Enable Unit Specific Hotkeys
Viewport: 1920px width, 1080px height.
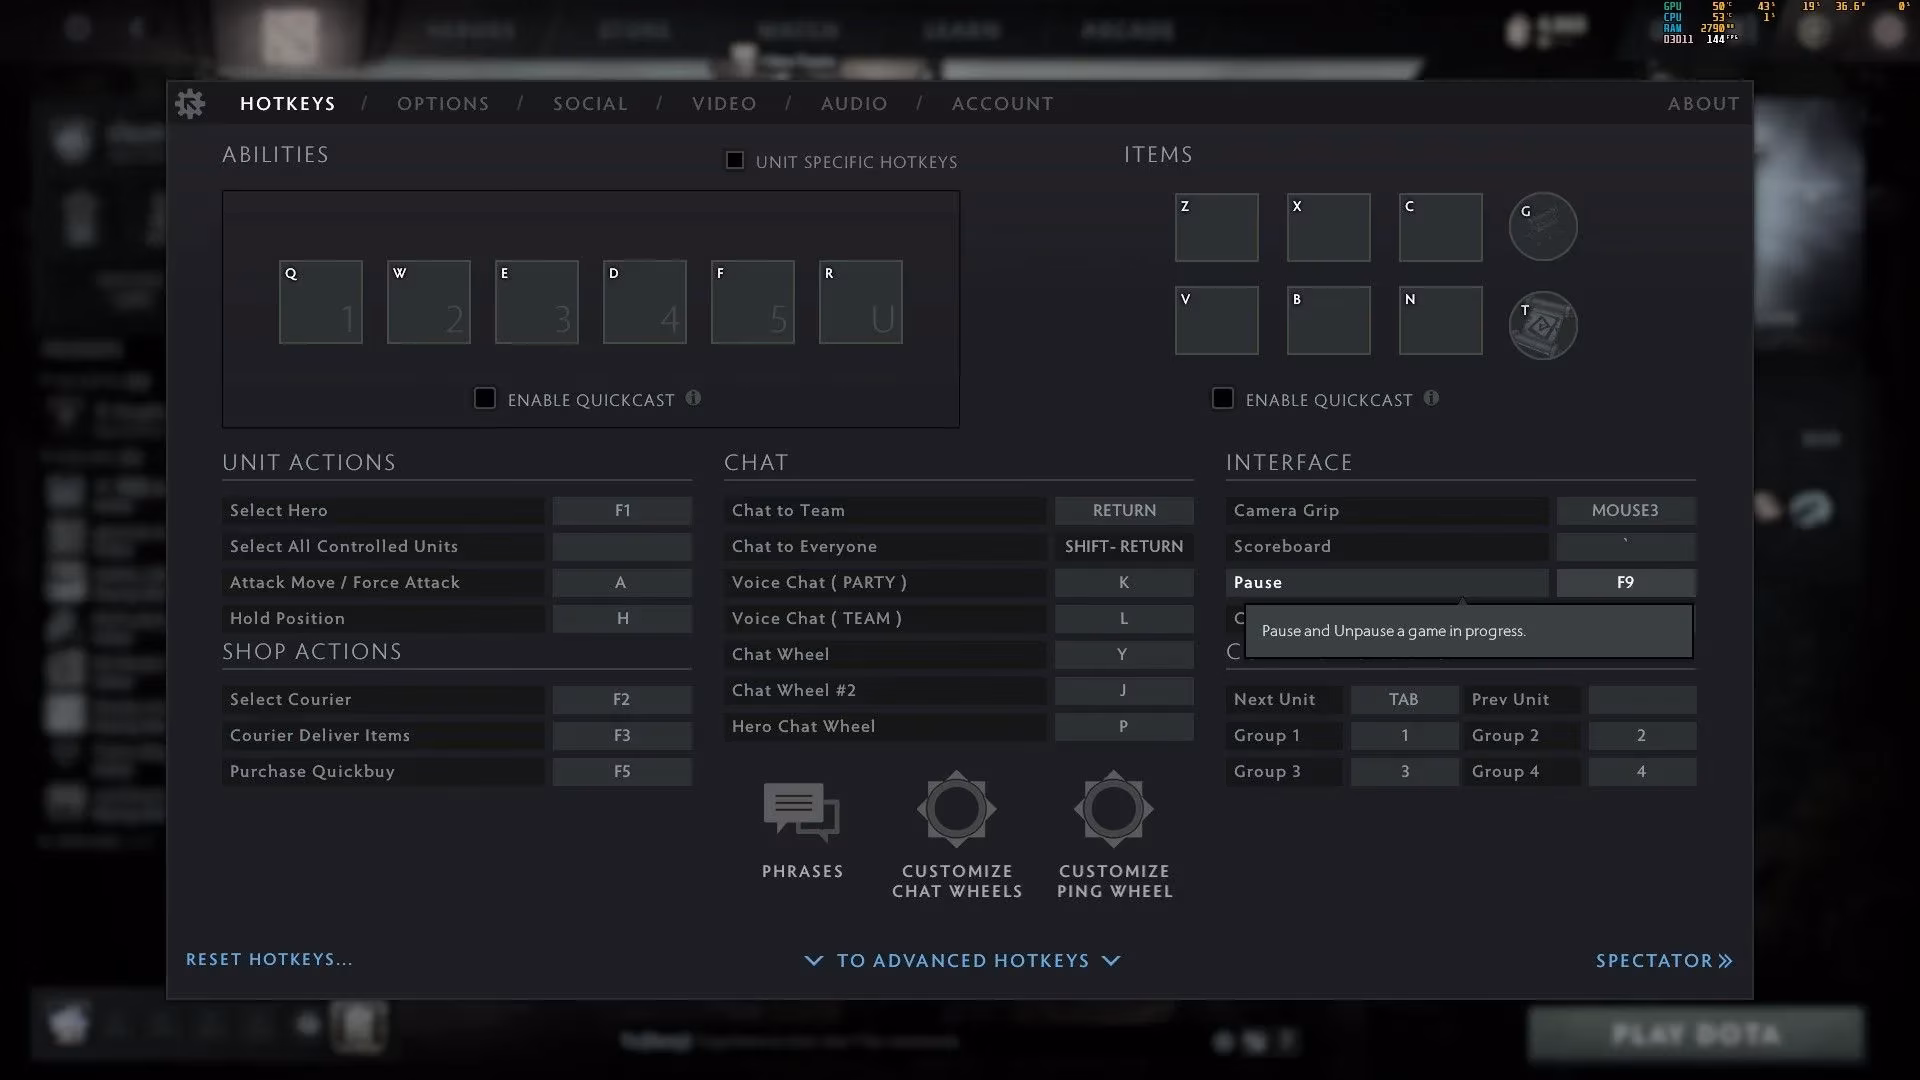coord(734,159)
